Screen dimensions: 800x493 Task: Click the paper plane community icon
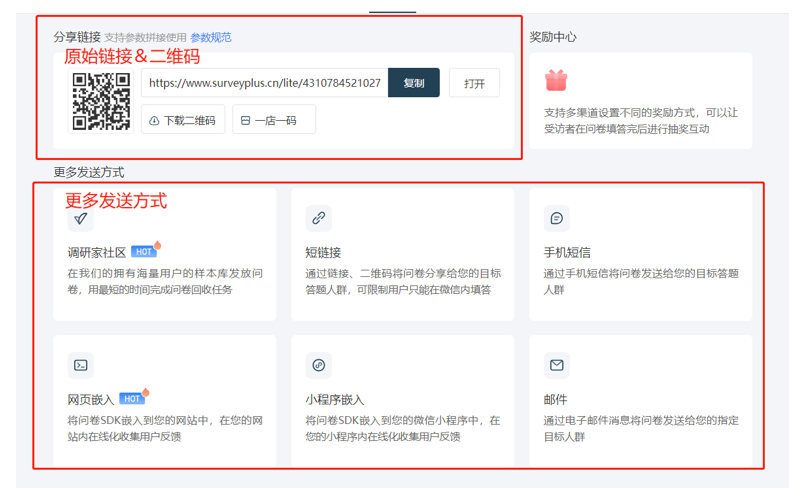coord(81,218)
